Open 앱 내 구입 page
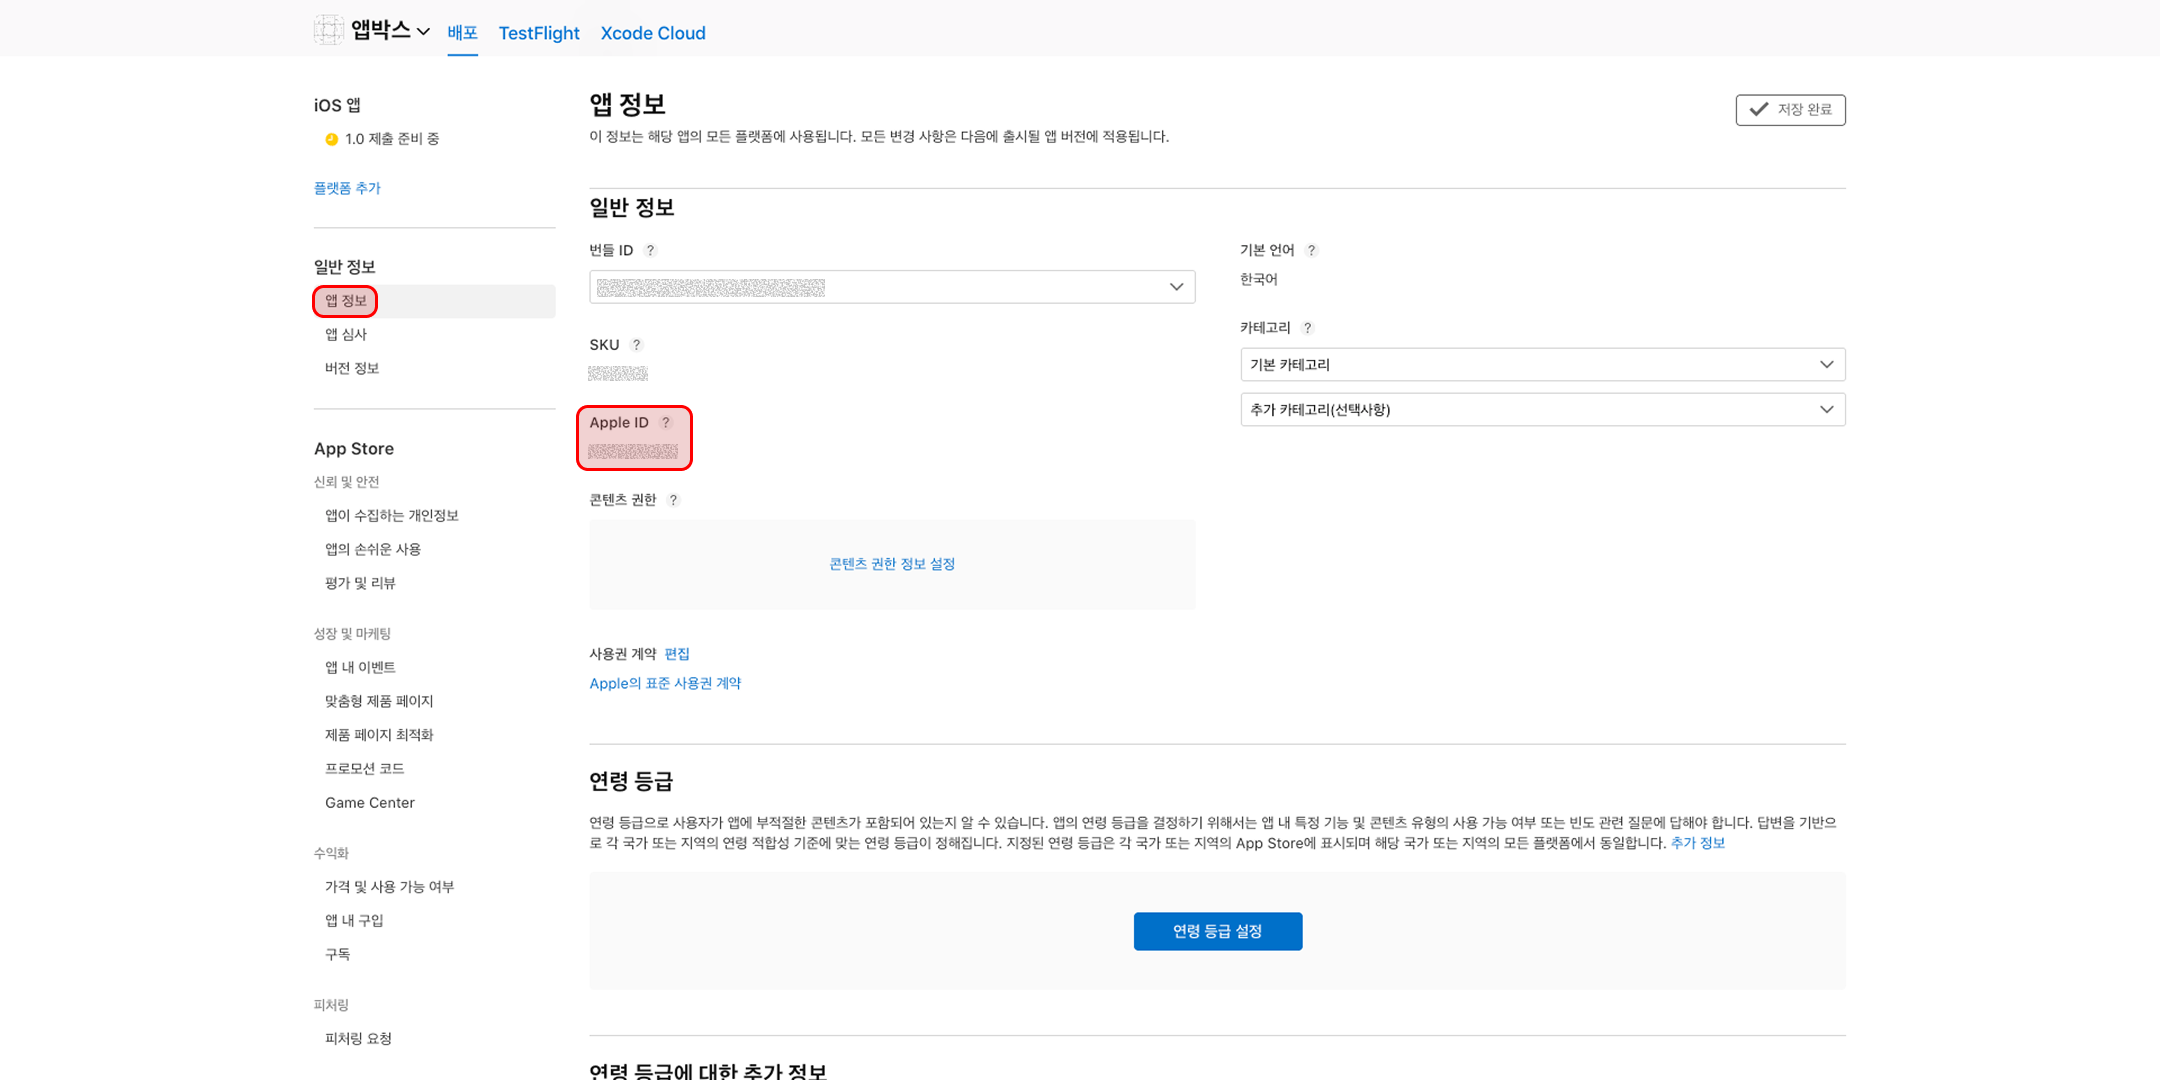The image size is (2160, 1080). [x=354, y=921]
